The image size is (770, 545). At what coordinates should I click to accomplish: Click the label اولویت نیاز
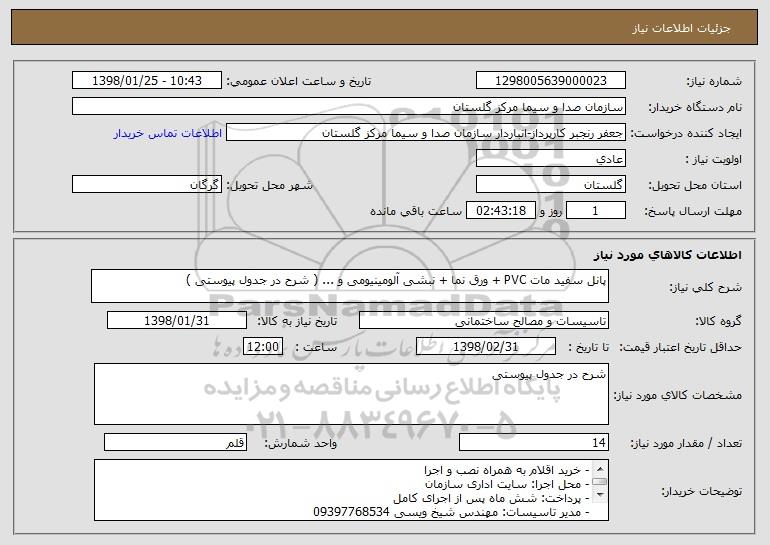tap(714, 159)
